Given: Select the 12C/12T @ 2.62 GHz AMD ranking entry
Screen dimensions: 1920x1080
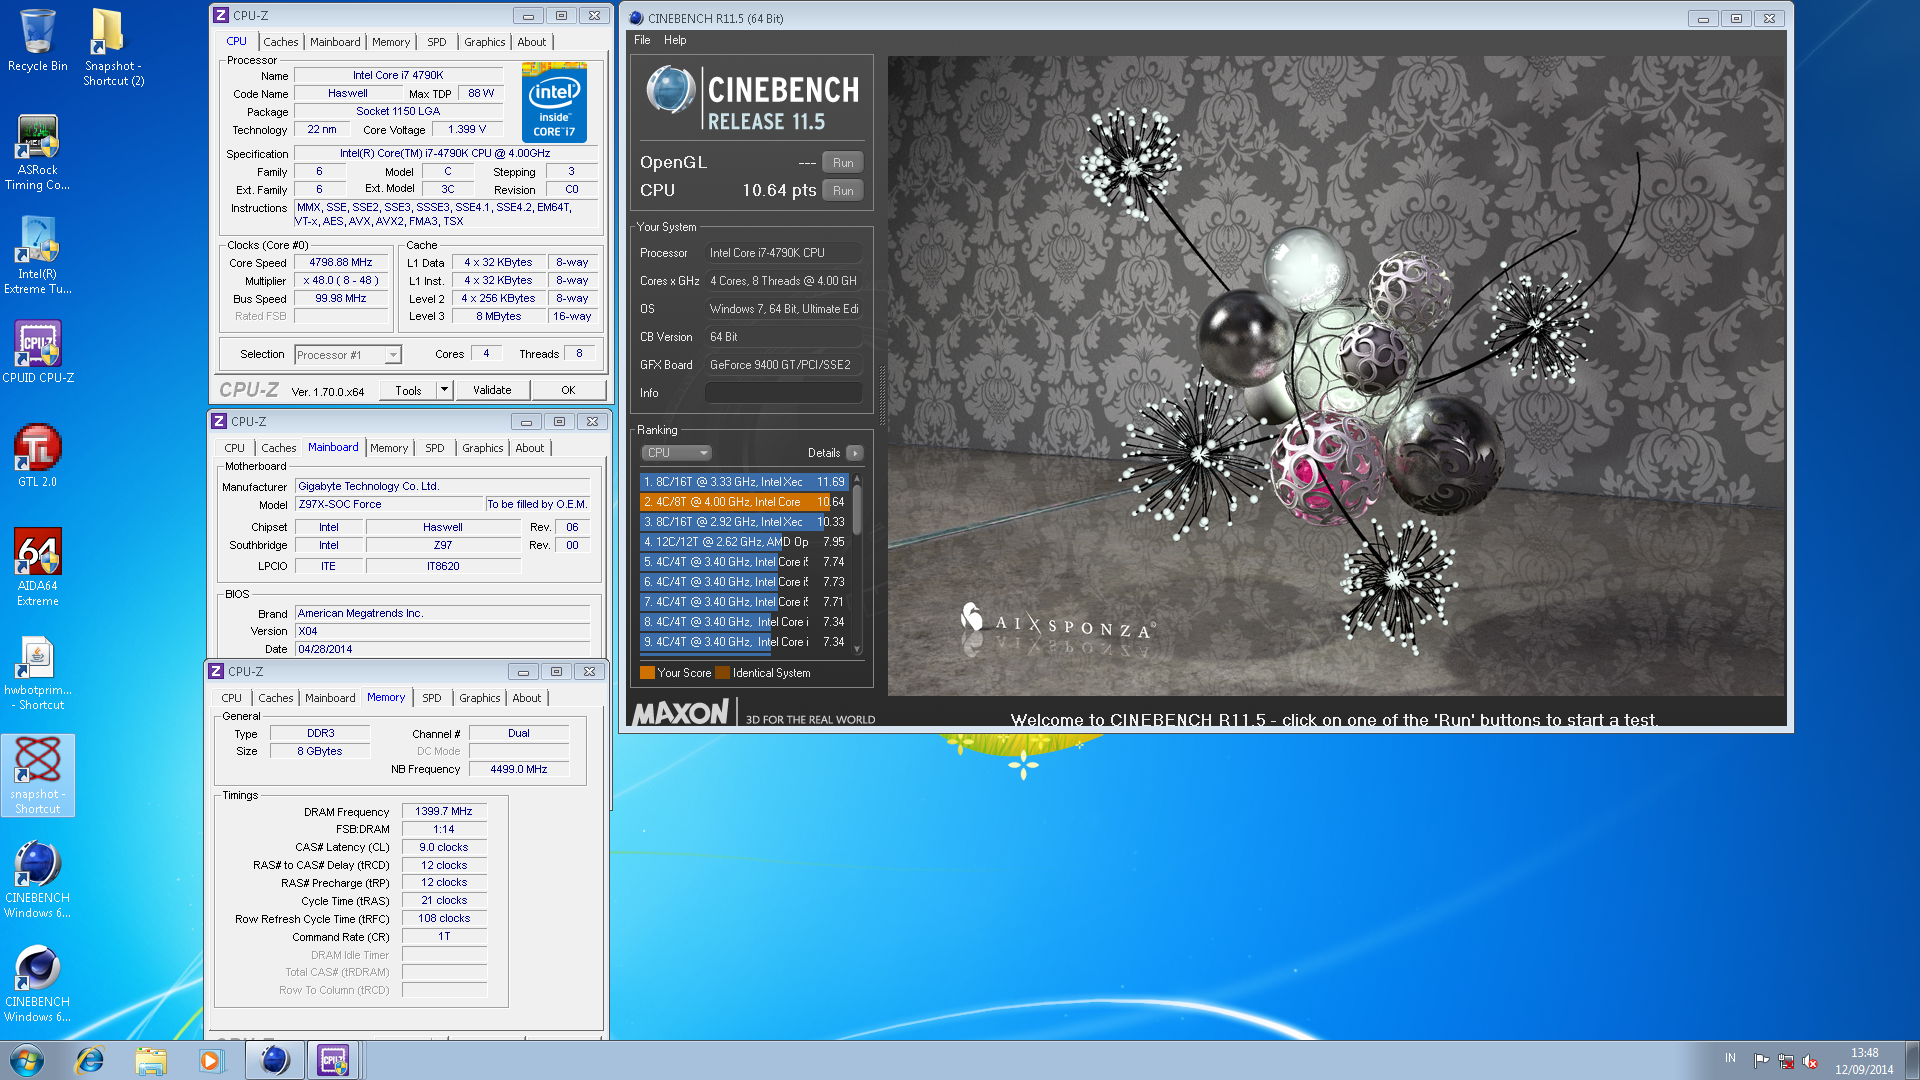Looking at the screenshot, I should click(x=744, y=542).
